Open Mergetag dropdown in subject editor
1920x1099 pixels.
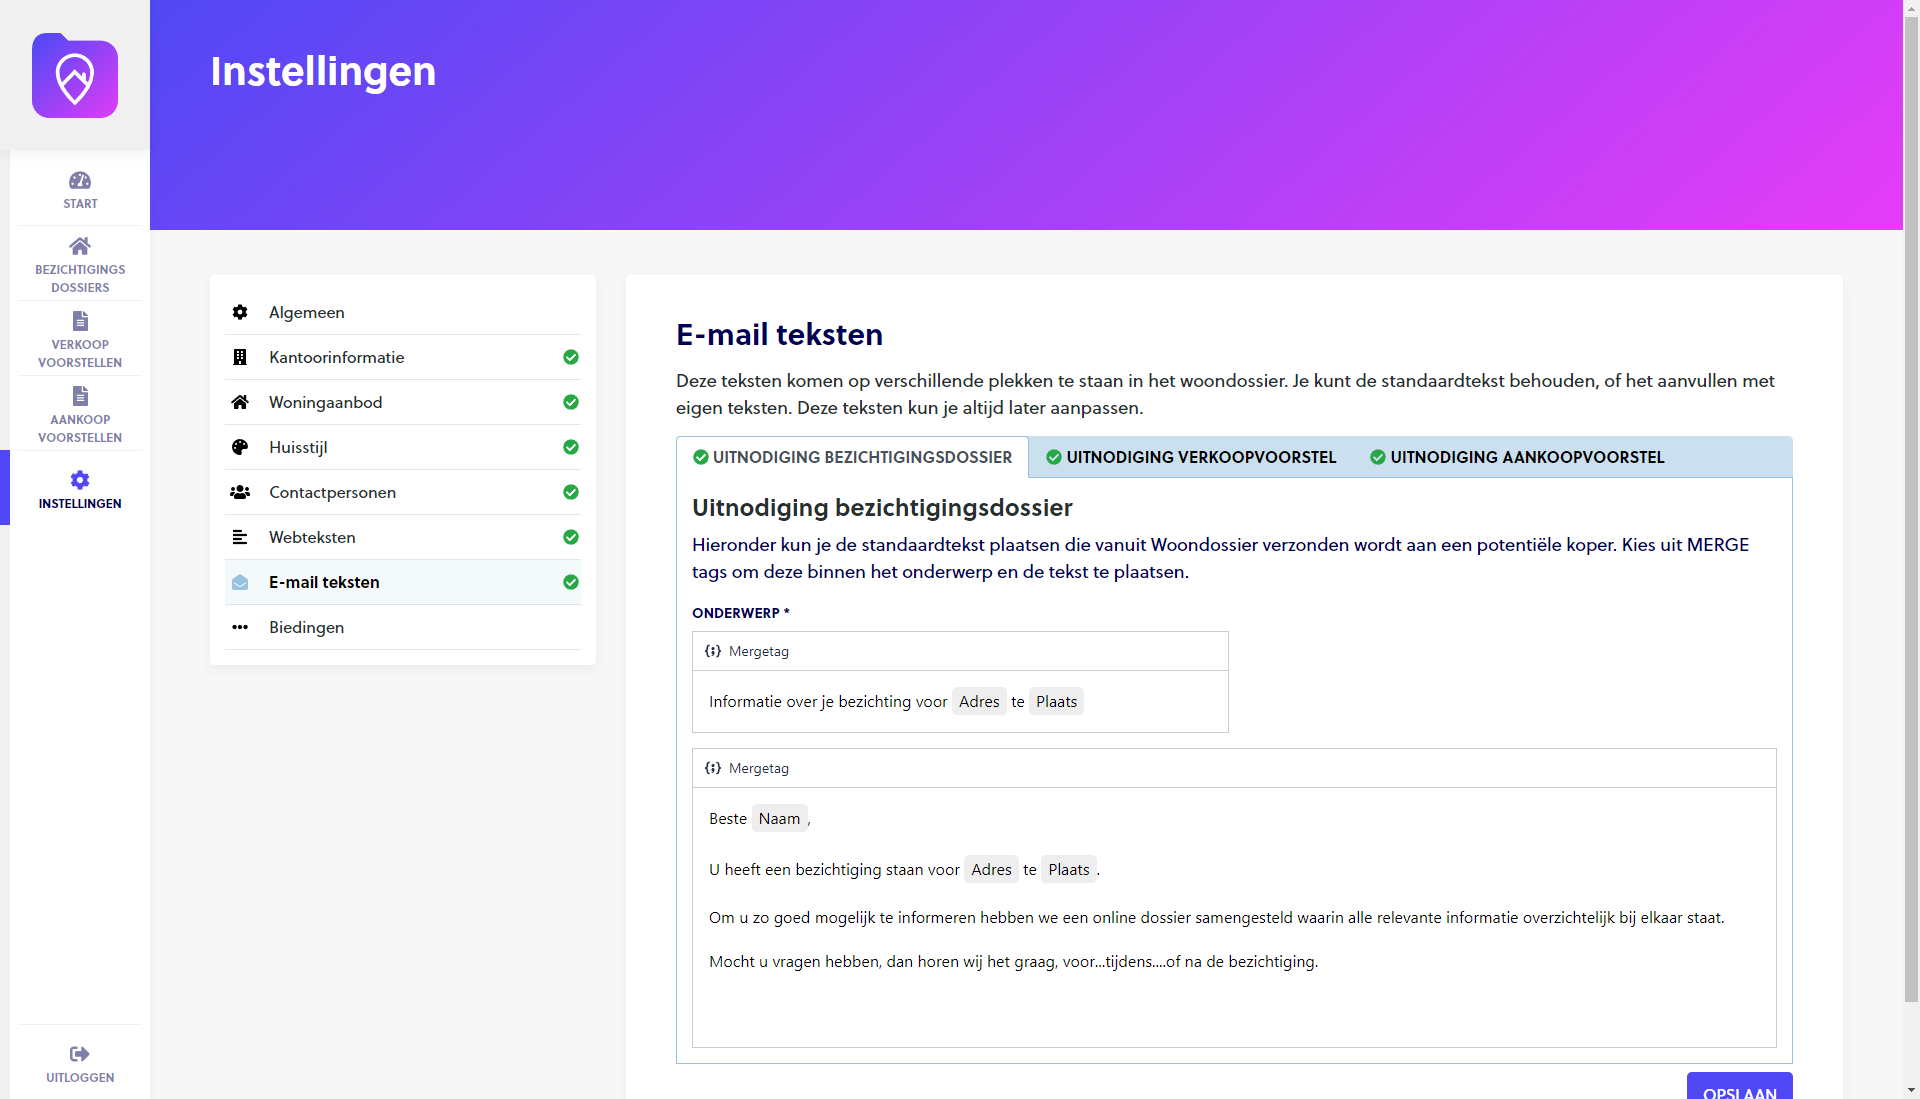pos(747,651)
